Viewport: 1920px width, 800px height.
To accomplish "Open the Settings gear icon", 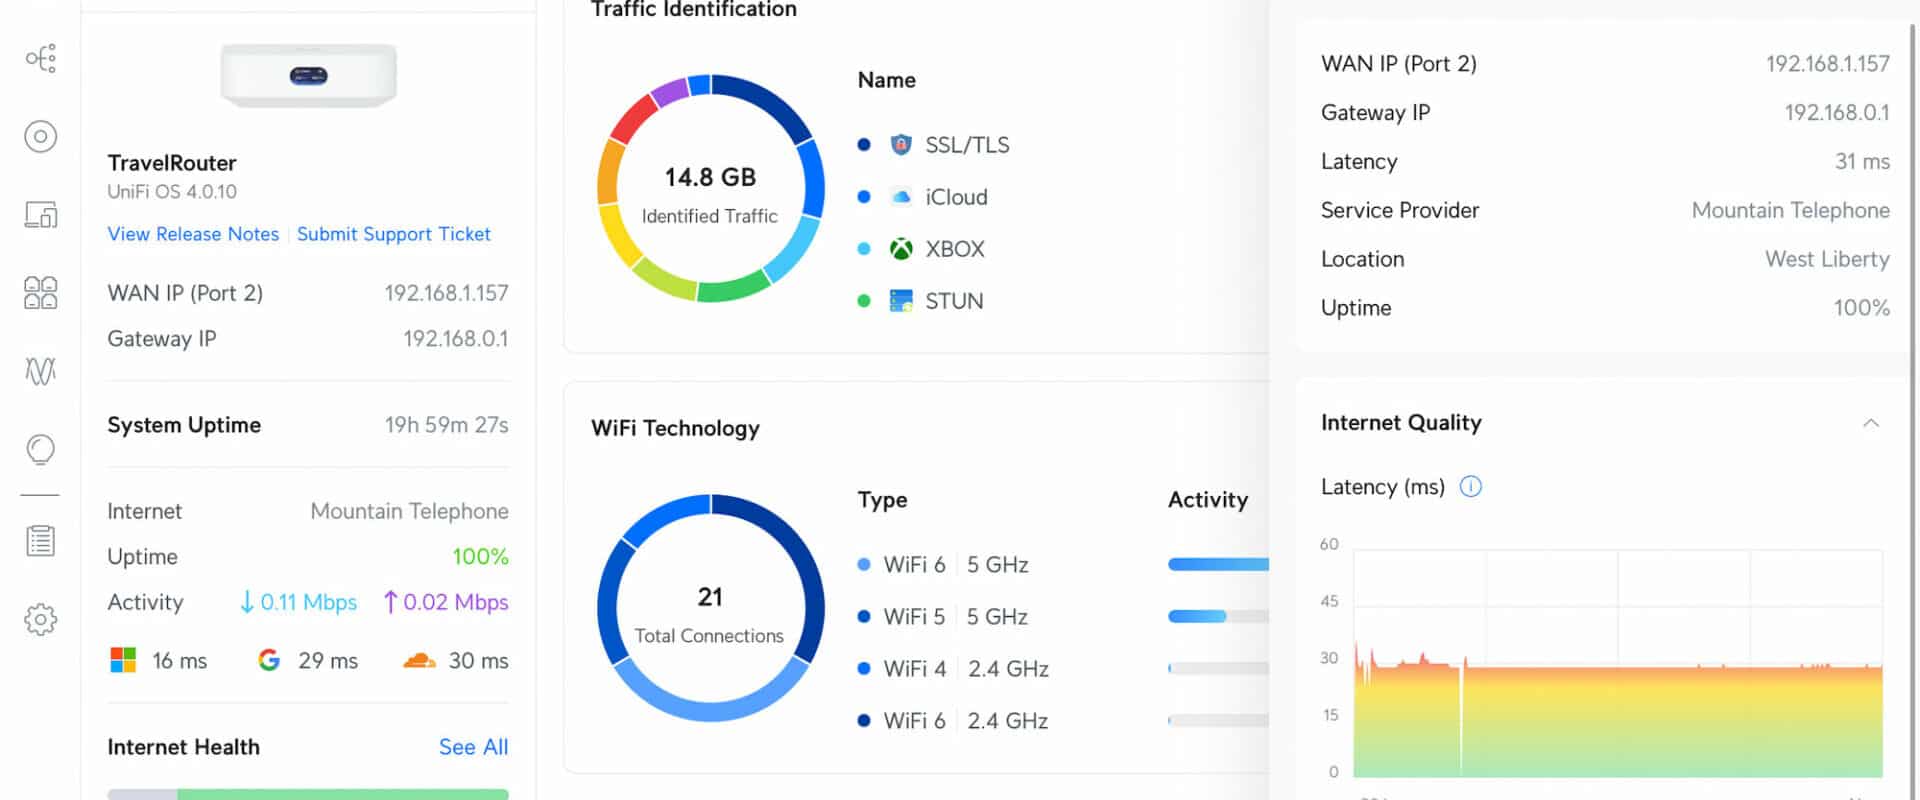I will click(x=40, y=620).
